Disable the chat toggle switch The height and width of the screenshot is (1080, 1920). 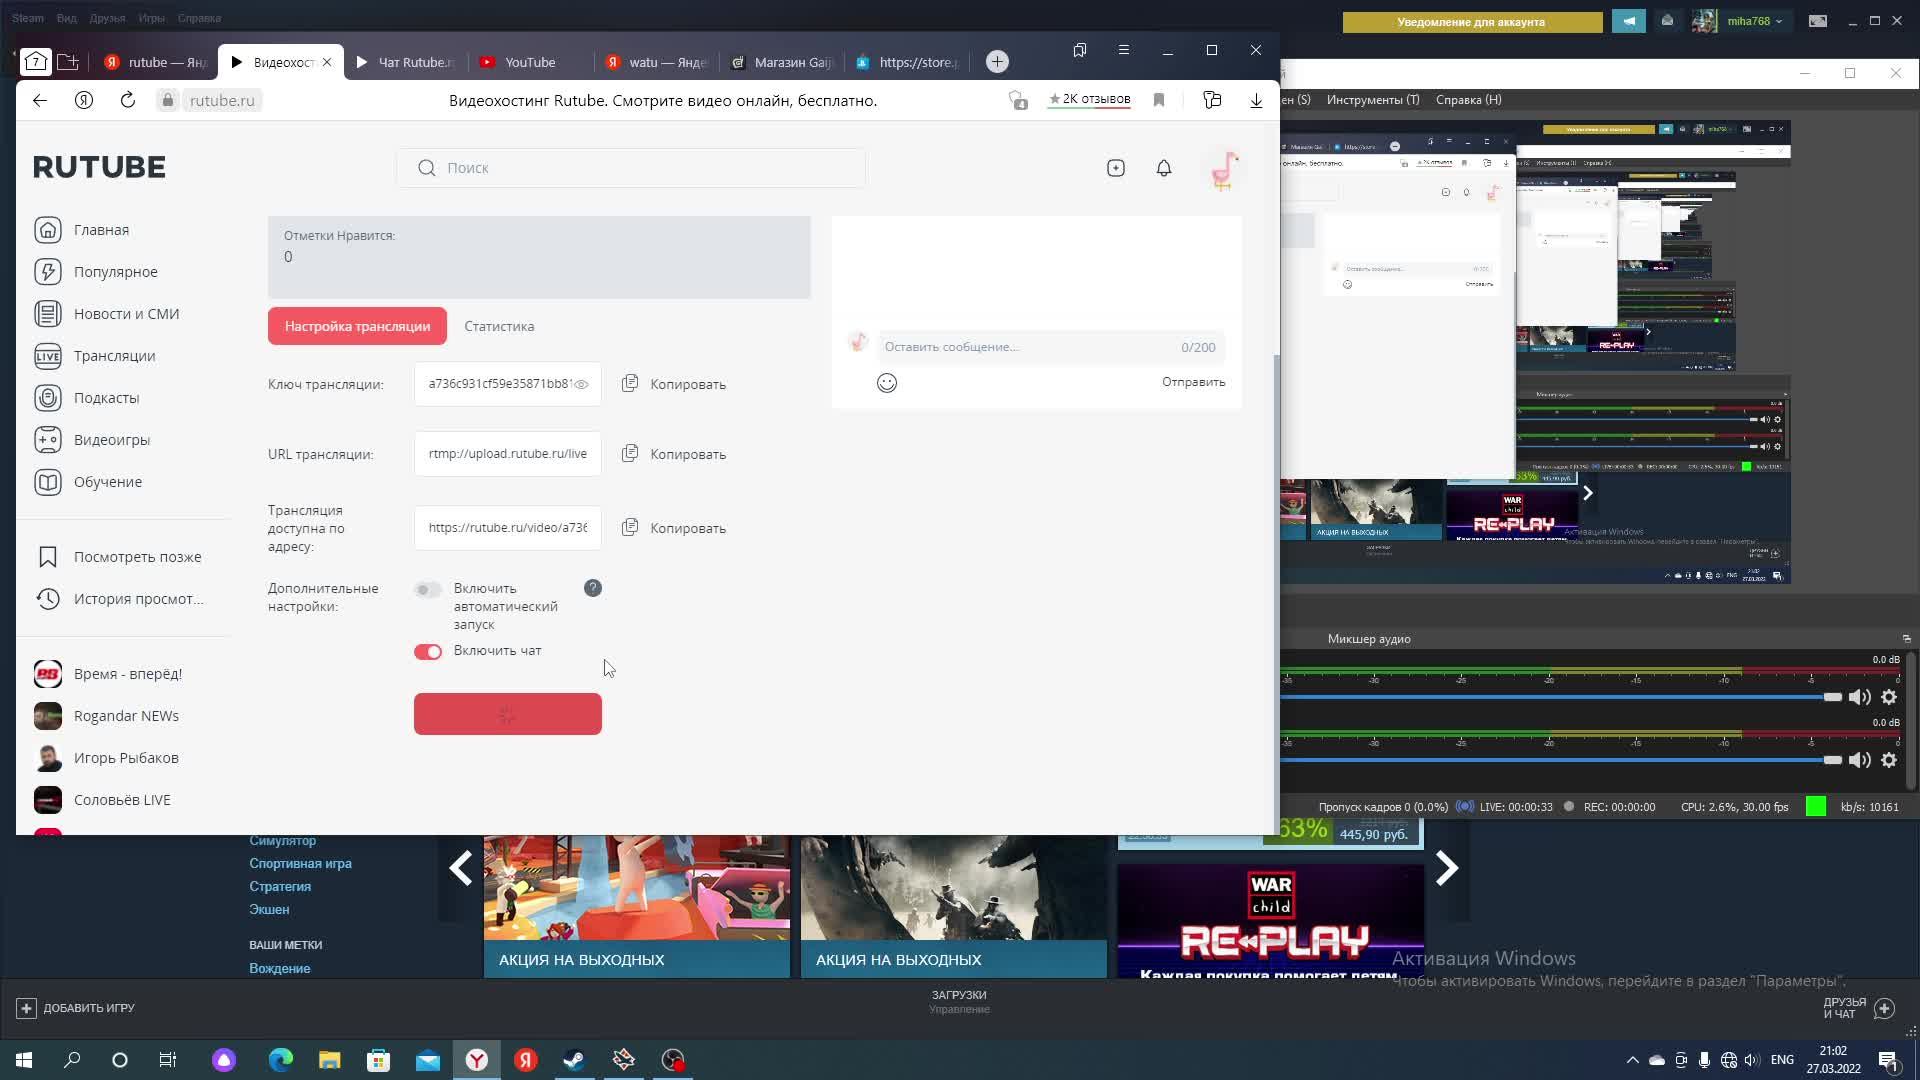click(x=428, y=652)
